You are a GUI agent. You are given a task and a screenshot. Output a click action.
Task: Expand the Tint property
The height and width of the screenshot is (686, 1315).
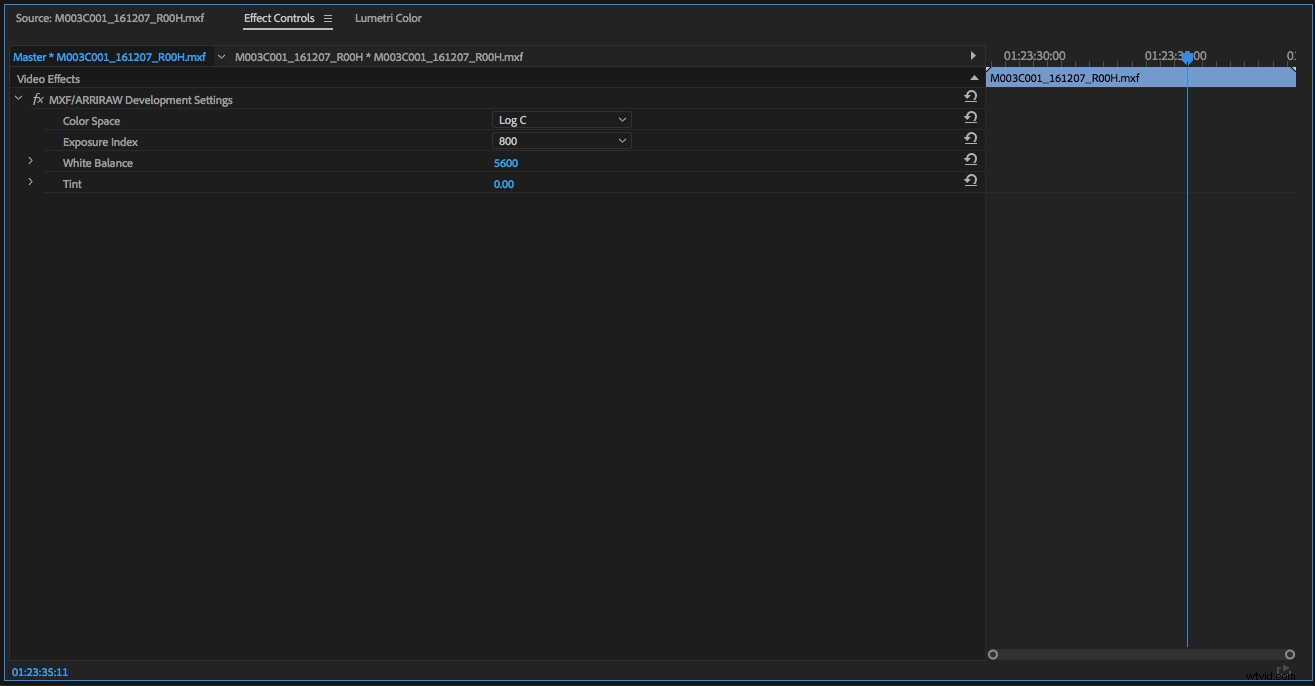pyautogui.click(x=30, y=183)
